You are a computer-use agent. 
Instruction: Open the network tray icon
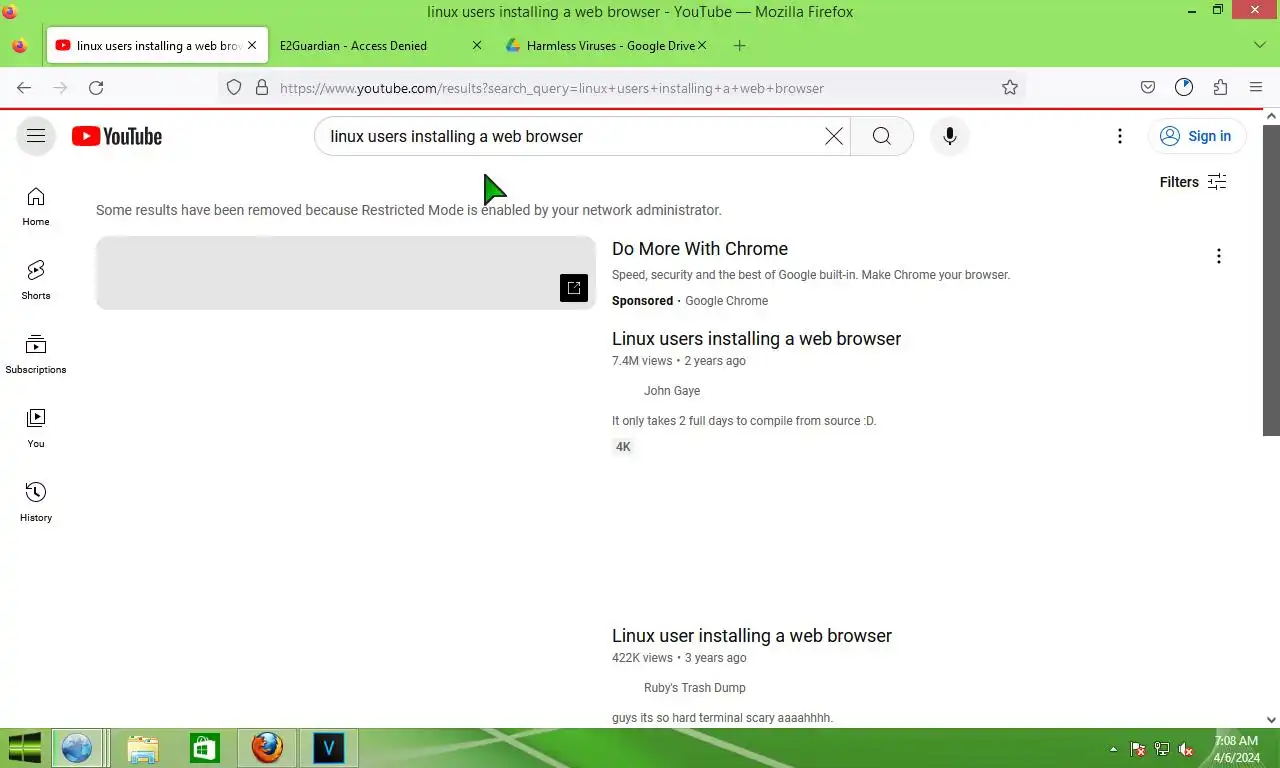(x=1162, y=749)
